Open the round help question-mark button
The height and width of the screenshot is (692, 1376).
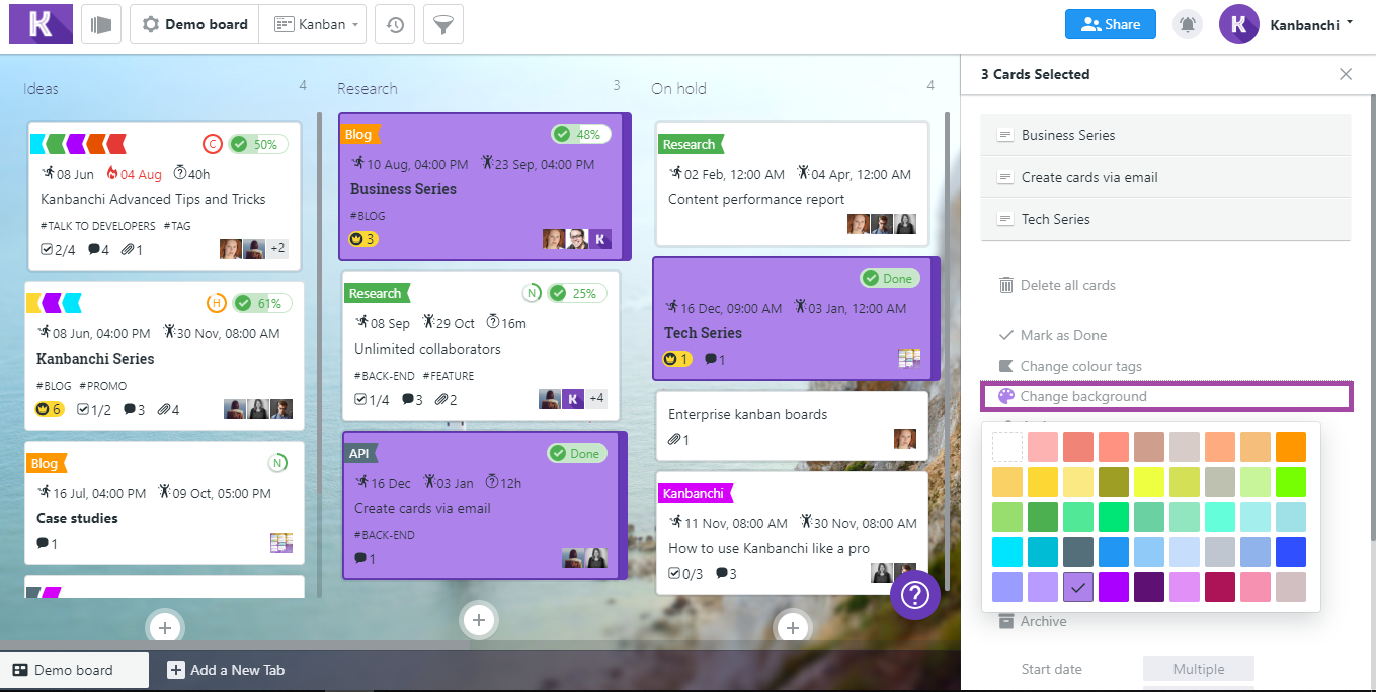(x=915, y=594)
